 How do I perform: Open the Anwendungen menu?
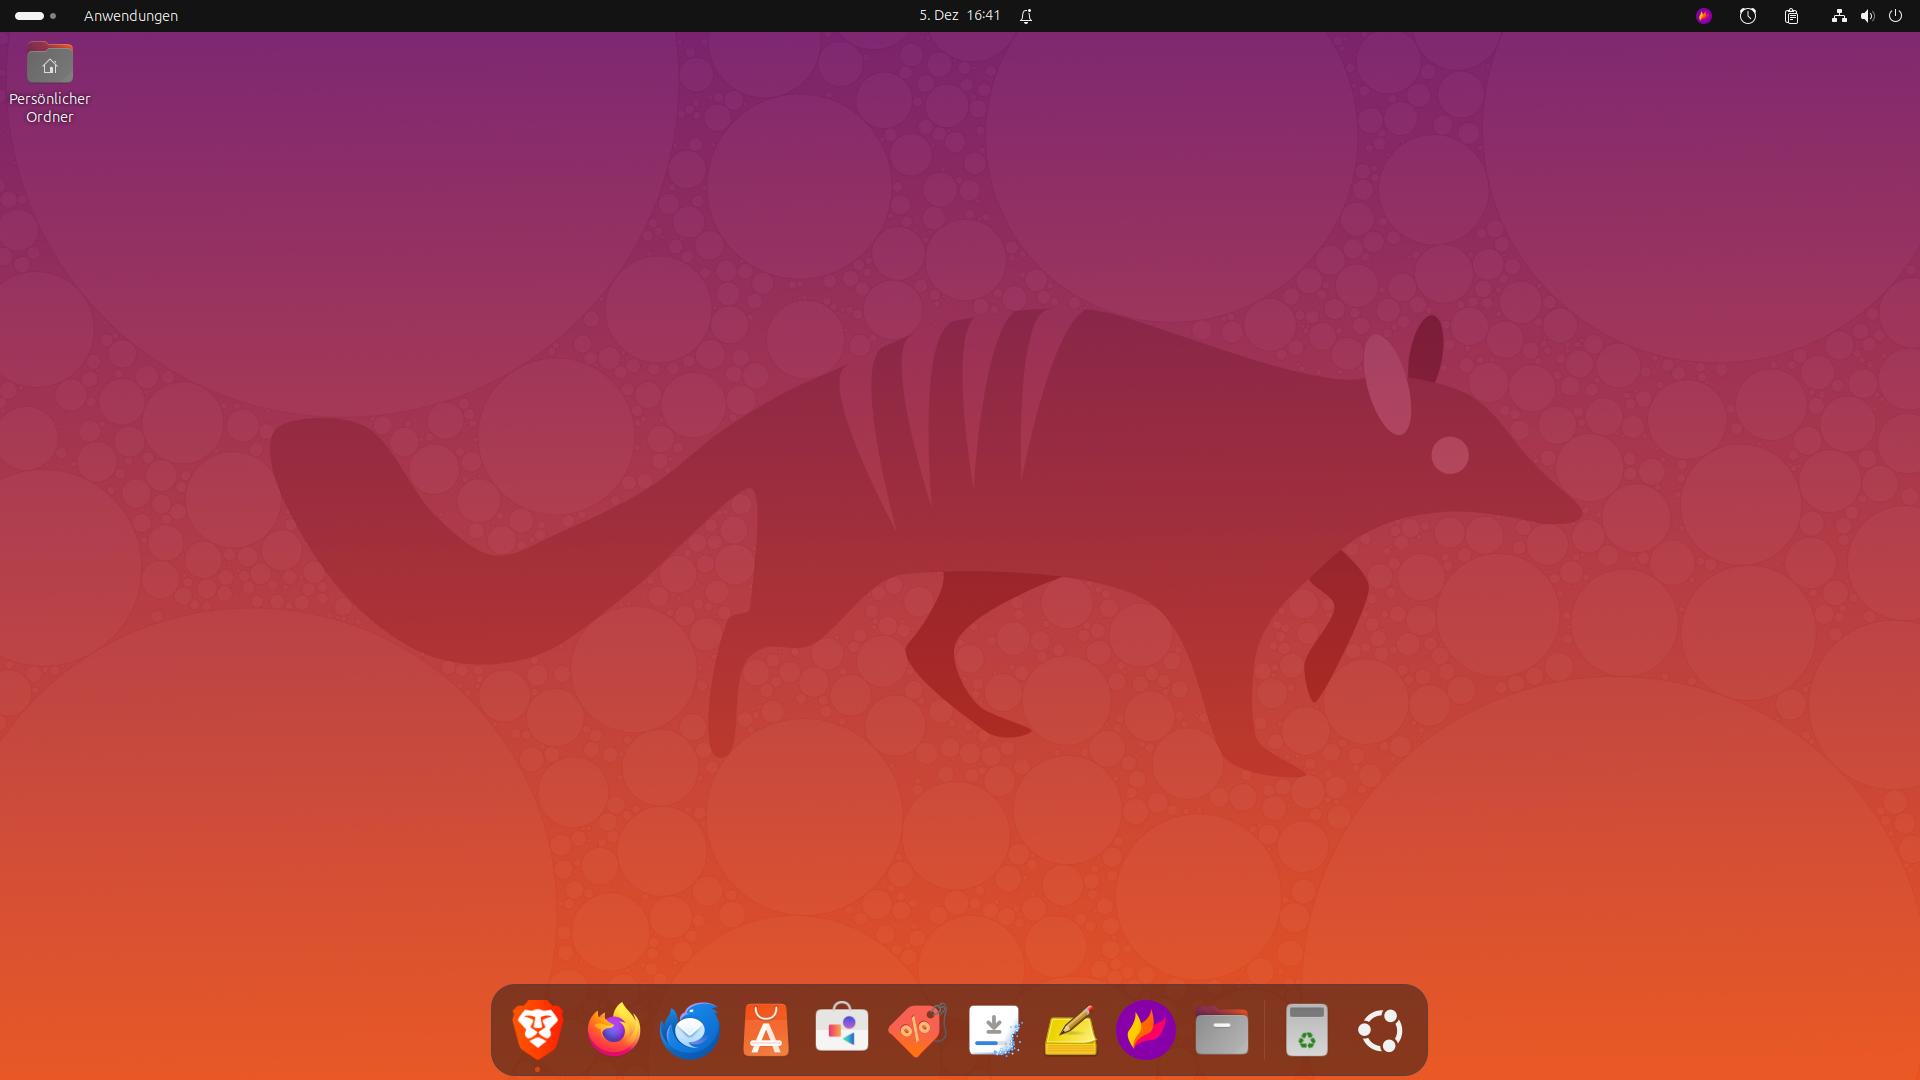coord(131,16)
